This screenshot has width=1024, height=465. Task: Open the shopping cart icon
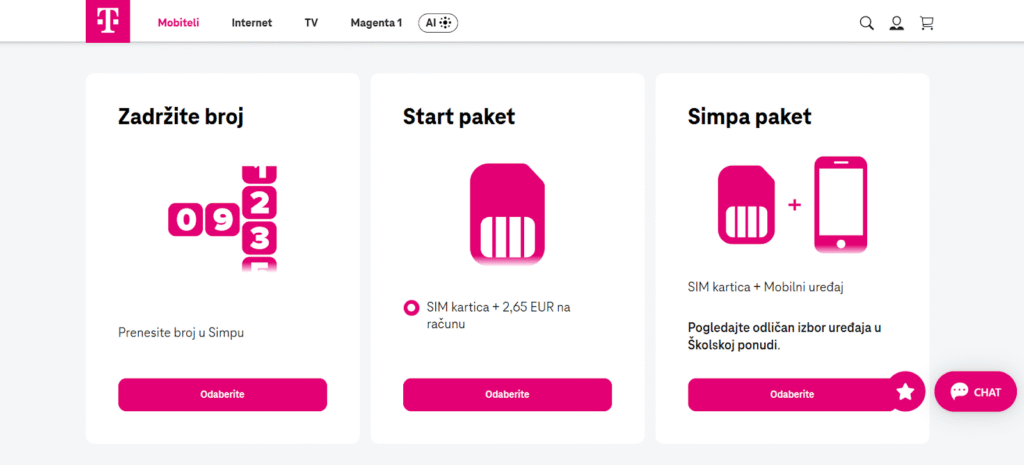click(926, 24)
